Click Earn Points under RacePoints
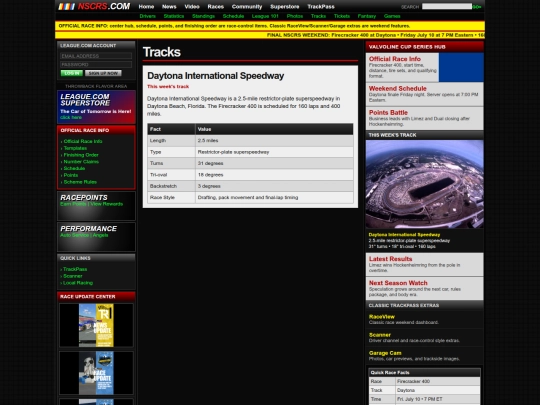This screenshot has height=405, width=540. click(73, 204)
